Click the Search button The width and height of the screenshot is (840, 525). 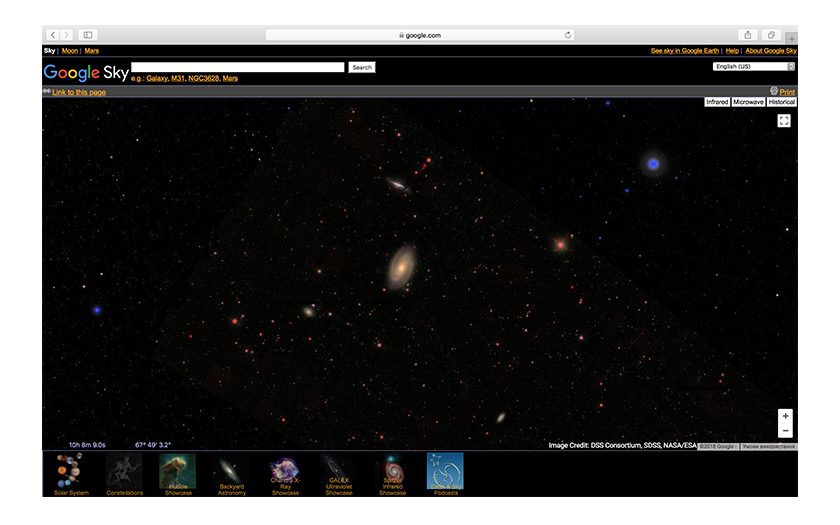[x=362, y=68]
